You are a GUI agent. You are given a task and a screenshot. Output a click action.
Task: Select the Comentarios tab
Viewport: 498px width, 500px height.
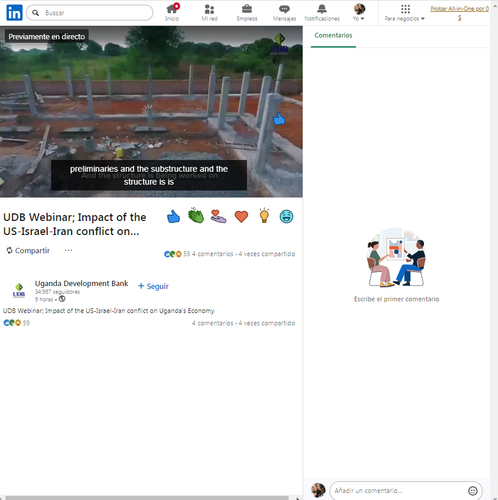[333, 35]
